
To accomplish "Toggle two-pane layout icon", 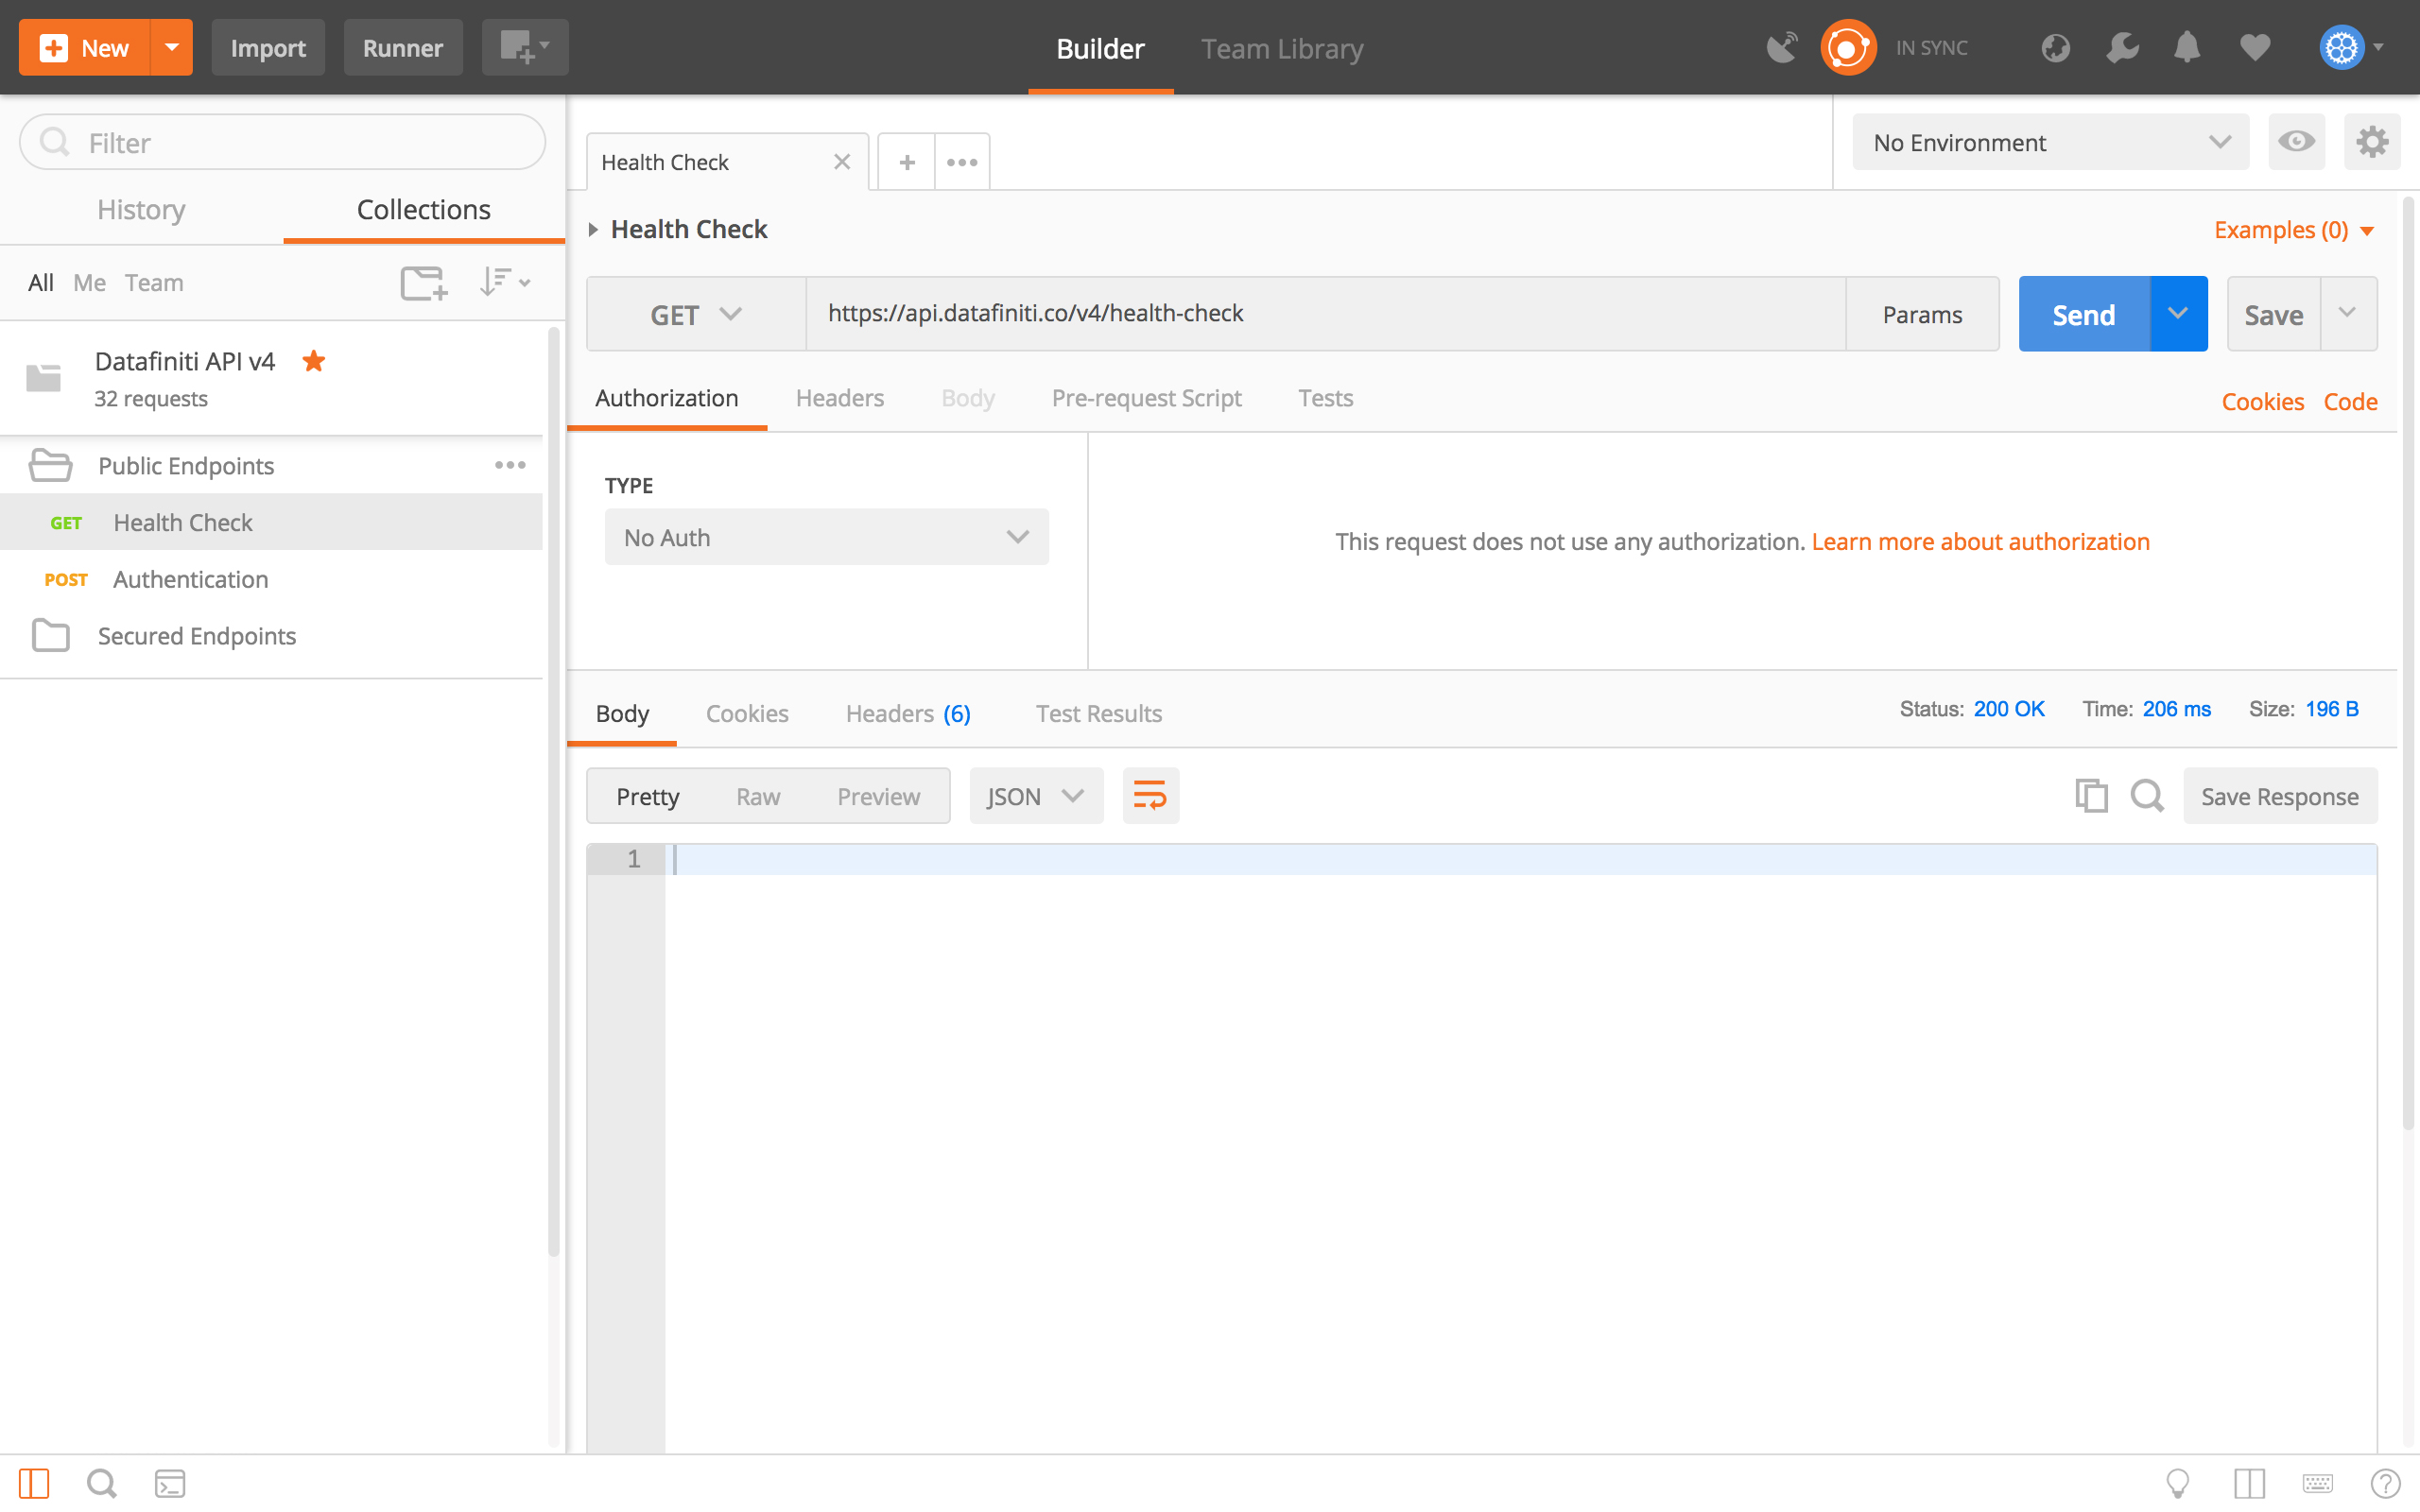I will pyautogui.click(x=2249, y=1484).
